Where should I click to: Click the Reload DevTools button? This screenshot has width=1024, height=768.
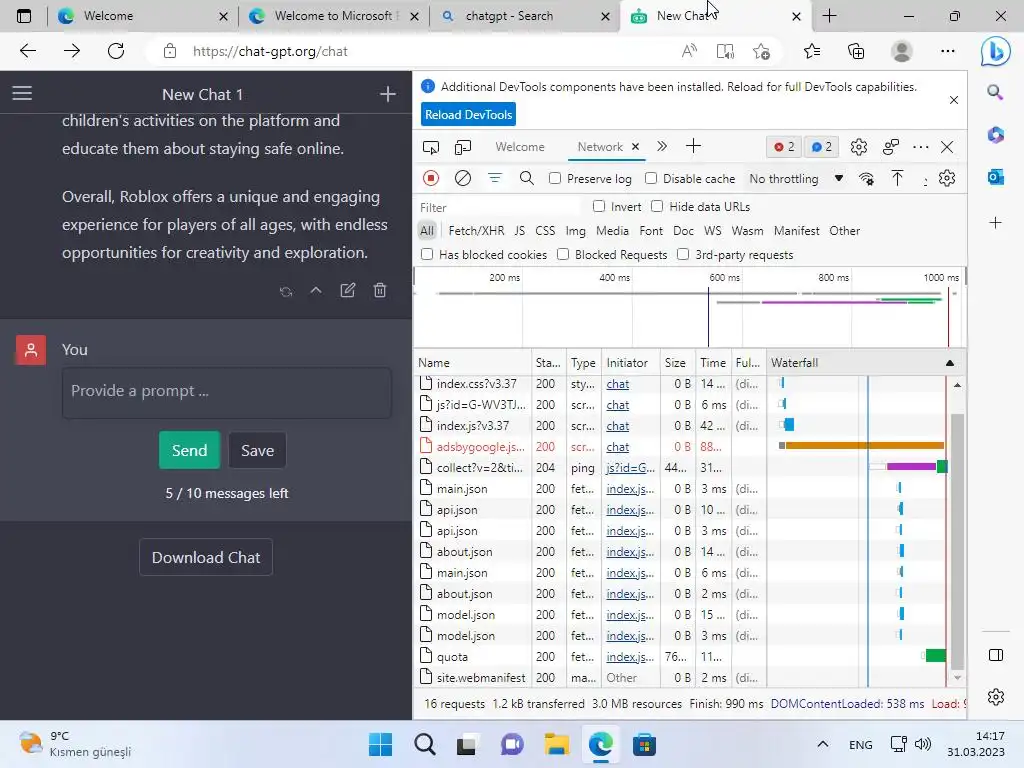pos(468,114)
